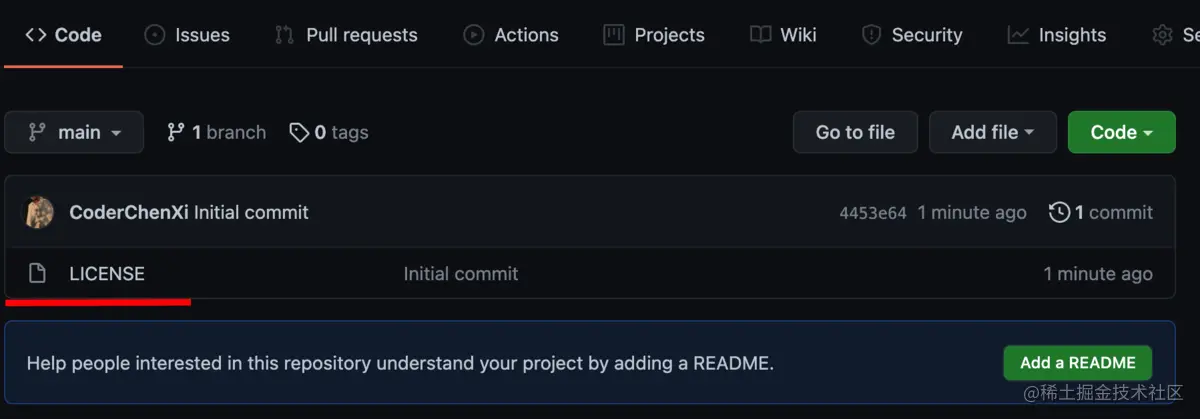Image resolution: width=1200 pixels, height=419 pixels.
Task: Open the main branch dropdown
Action: point(74,132)
